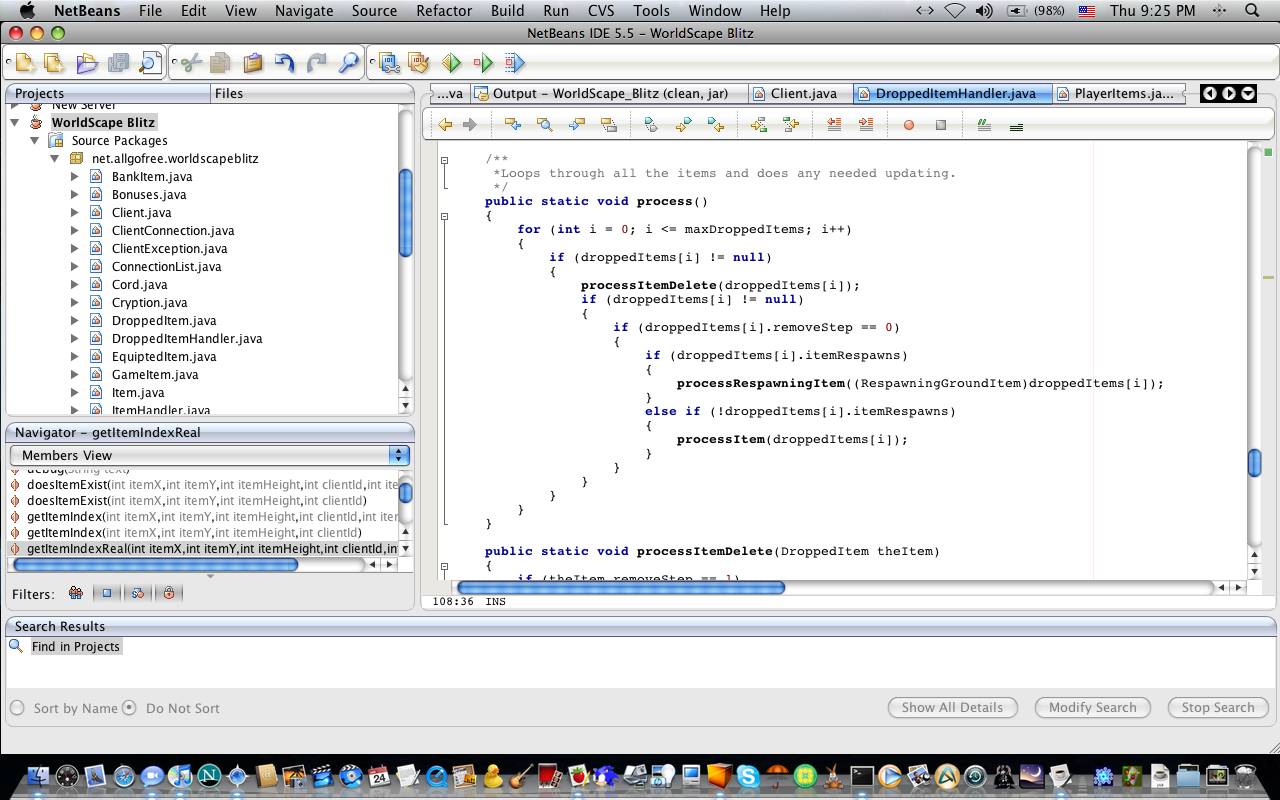
Task: Click the scroll tabs right arrow button
Action: pos(1229,93)
